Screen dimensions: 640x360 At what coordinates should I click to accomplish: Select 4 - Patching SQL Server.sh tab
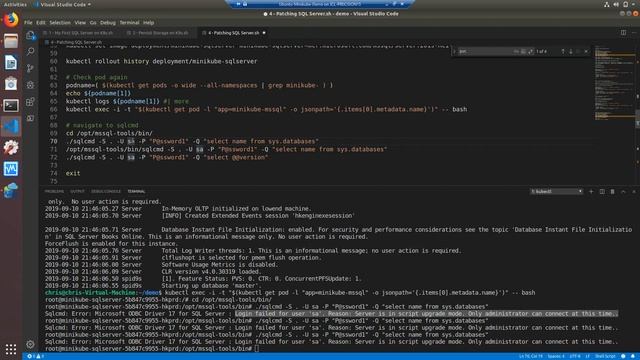click(x=233, y=33)
